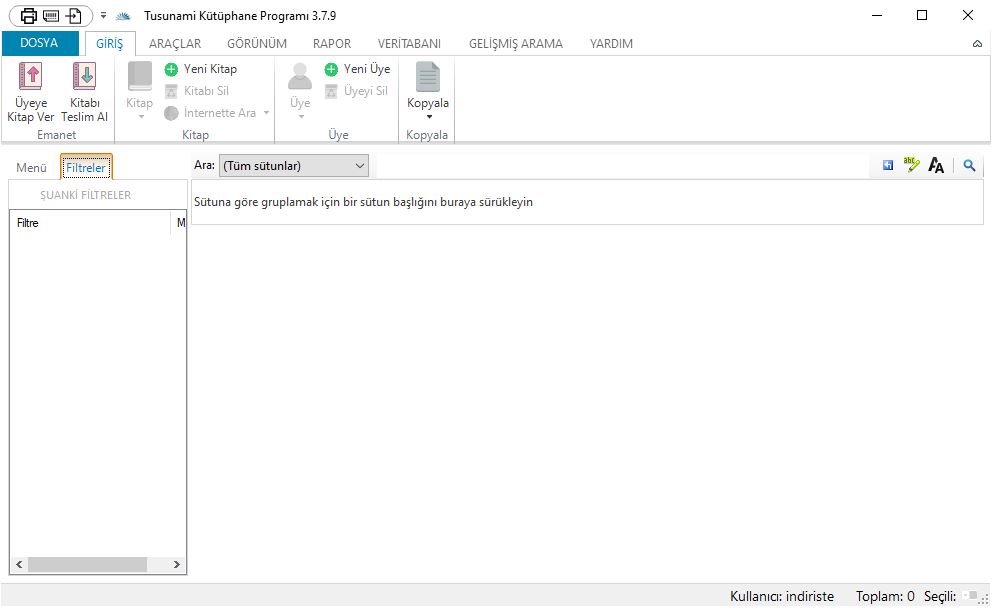992x608 pixels.
Task: Open the VERİTABANI ribbon tab
Action: (409, 44)
